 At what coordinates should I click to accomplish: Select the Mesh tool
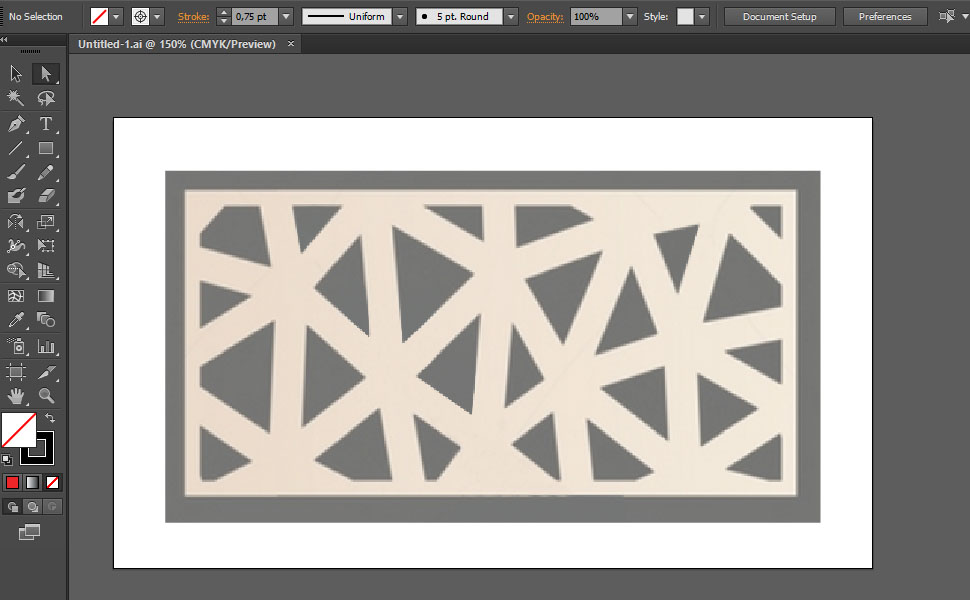pyautogui.click(x=15, y=296)
